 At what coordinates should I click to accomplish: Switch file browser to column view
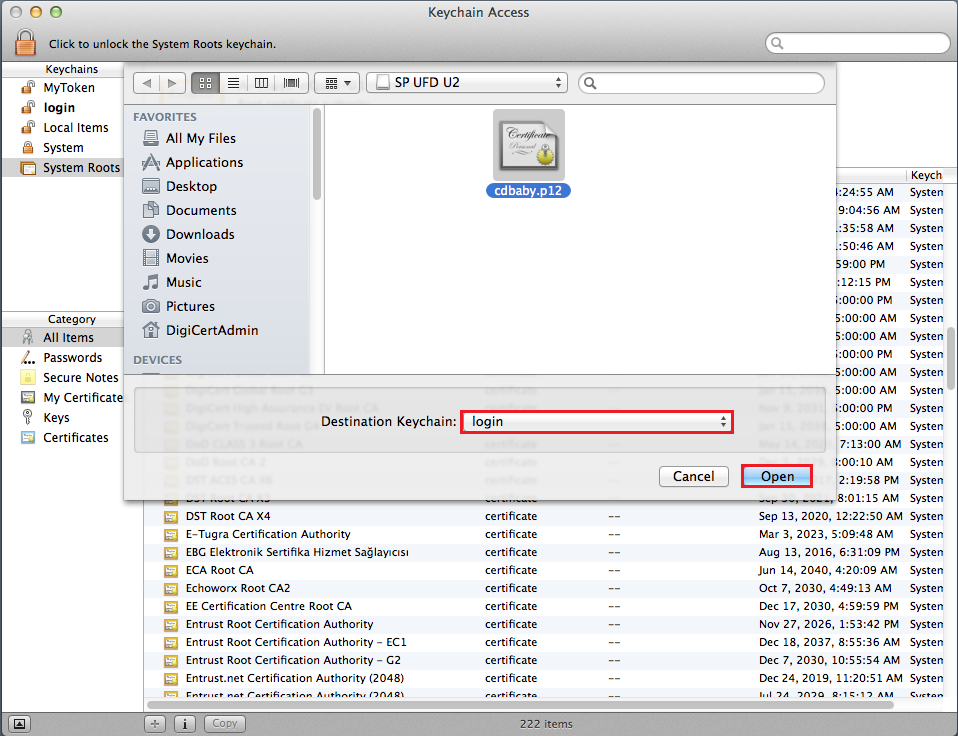point(262,83)
